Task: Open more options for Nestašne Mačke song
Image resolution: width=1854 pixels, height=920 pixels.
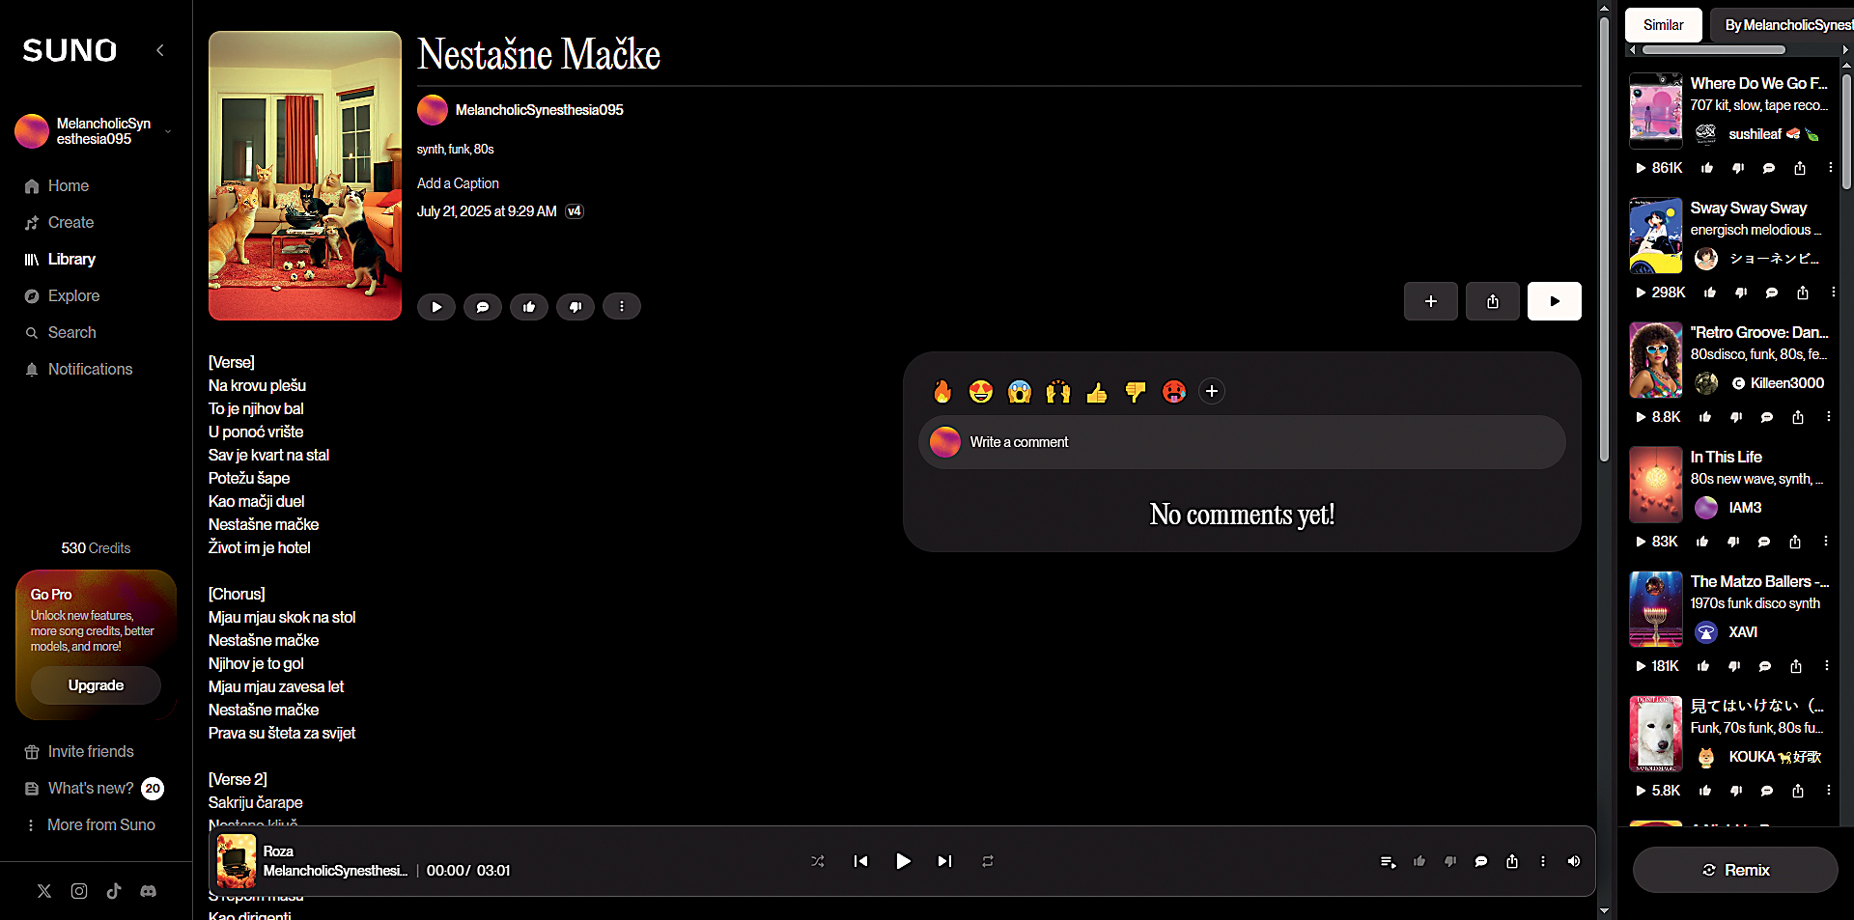Action: [x=621, y=307]
